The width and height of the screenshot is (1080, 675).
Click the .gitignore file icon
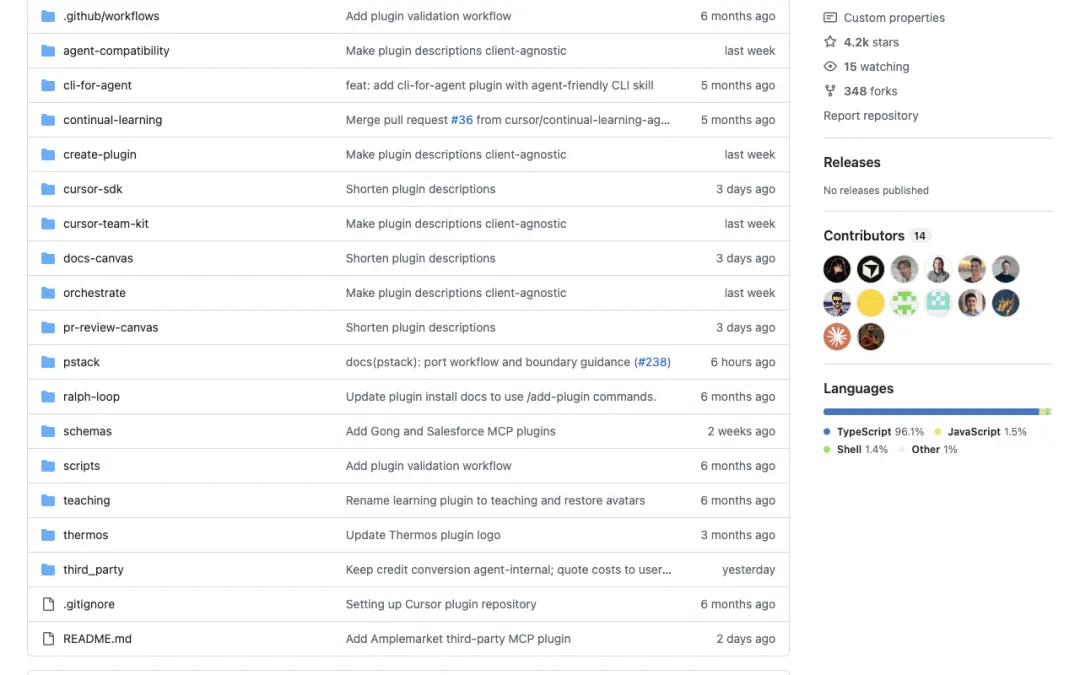(48, 604)
